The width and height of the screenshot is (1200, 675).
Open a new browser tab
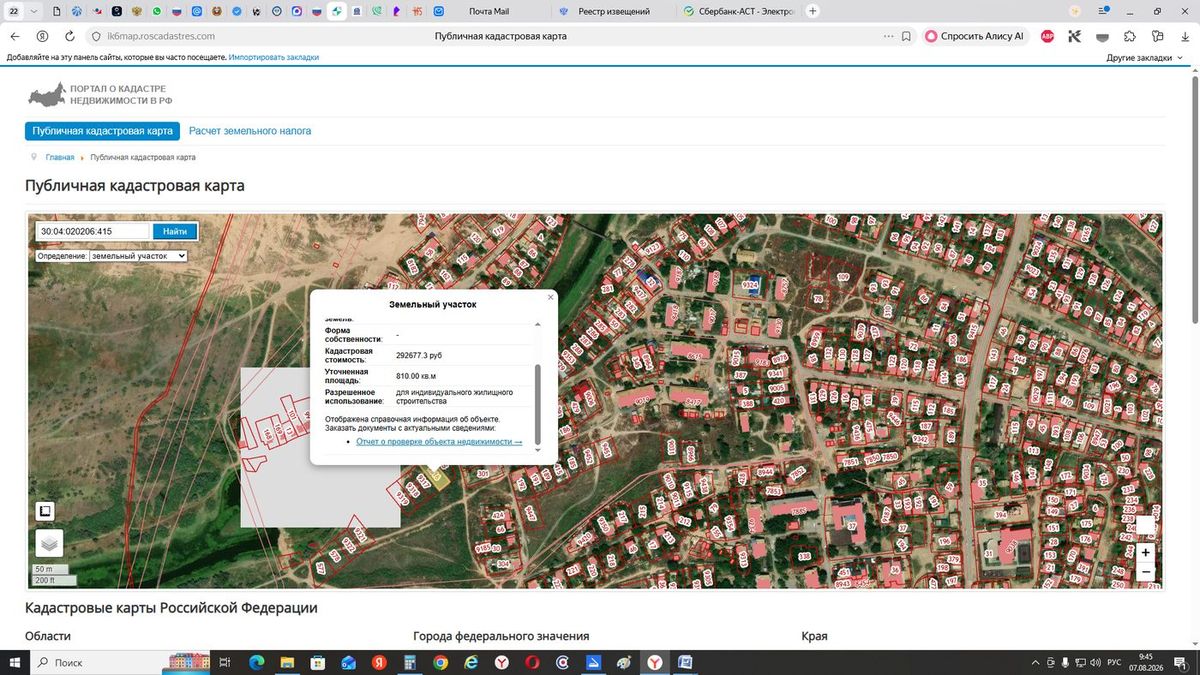pos(812,11)
